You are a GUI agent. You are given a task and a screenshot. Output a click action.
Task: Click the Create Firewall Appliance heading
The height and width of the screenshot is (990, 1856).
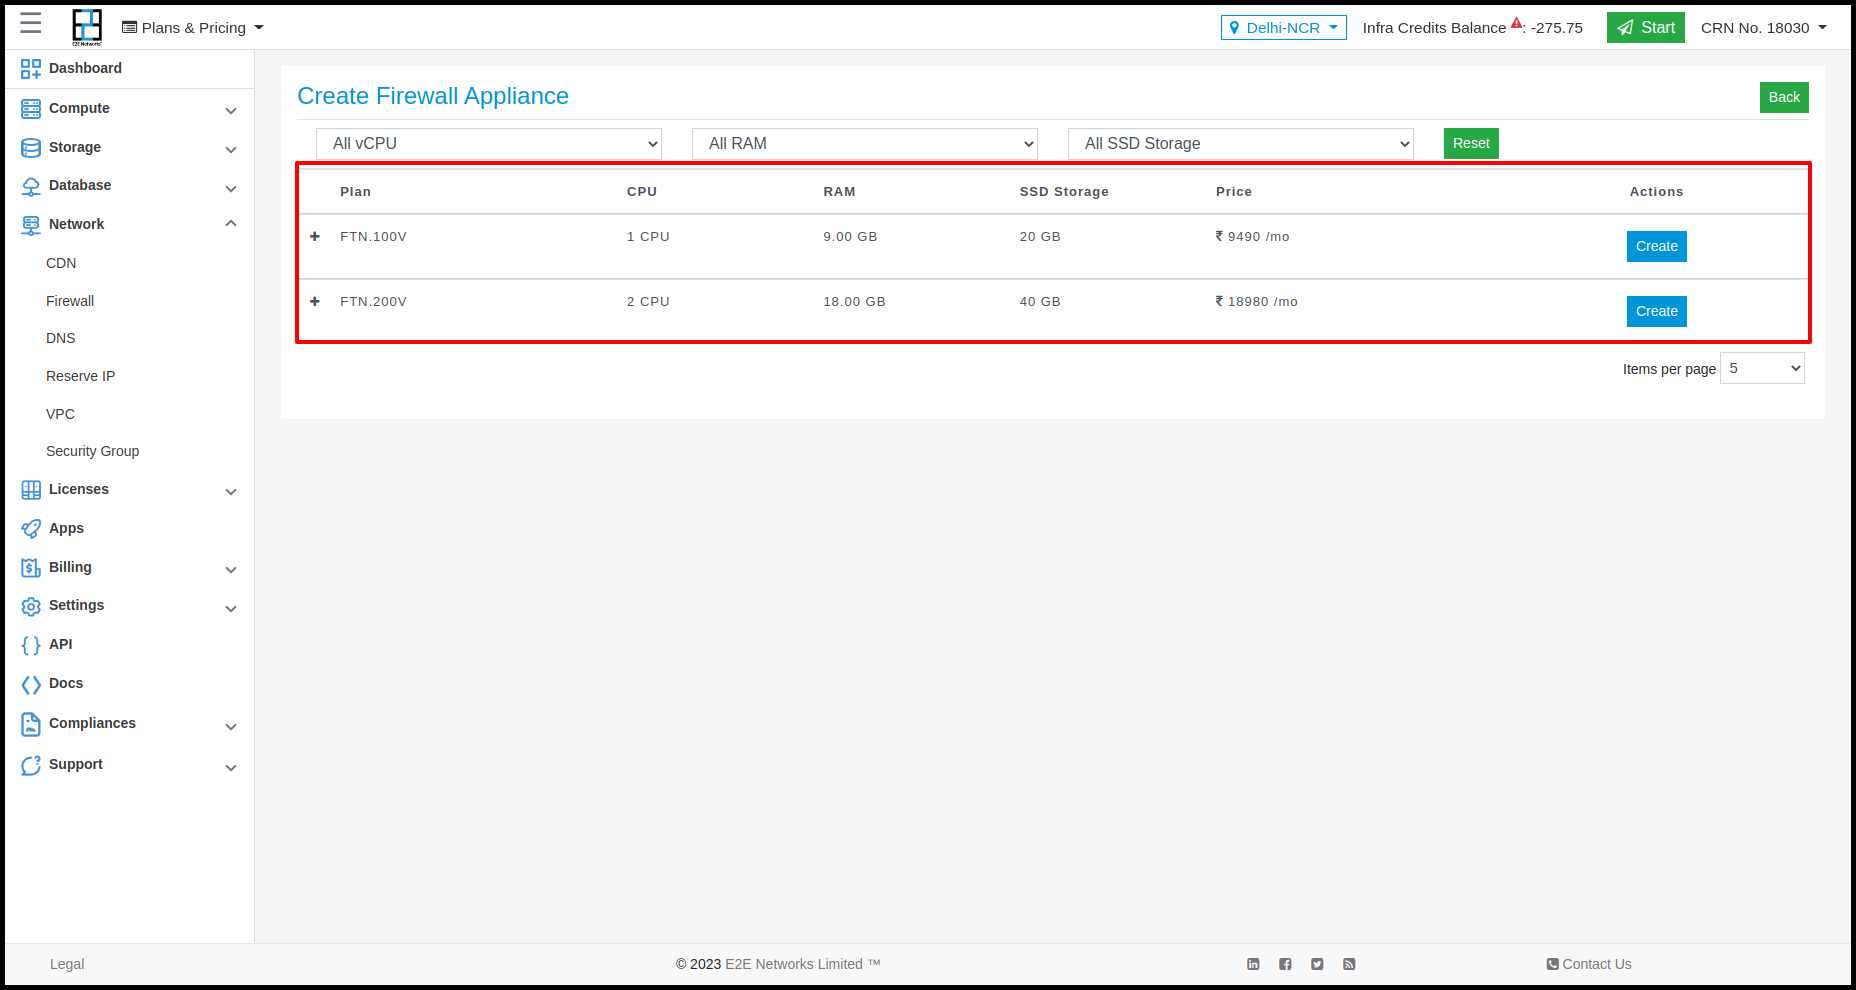tap(433, 96)
